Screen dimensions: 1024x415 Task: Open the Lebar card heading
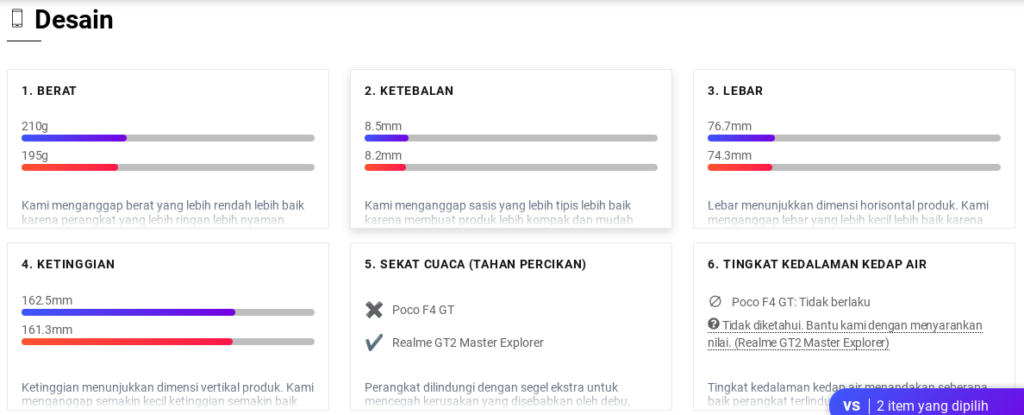pos(735,91)
